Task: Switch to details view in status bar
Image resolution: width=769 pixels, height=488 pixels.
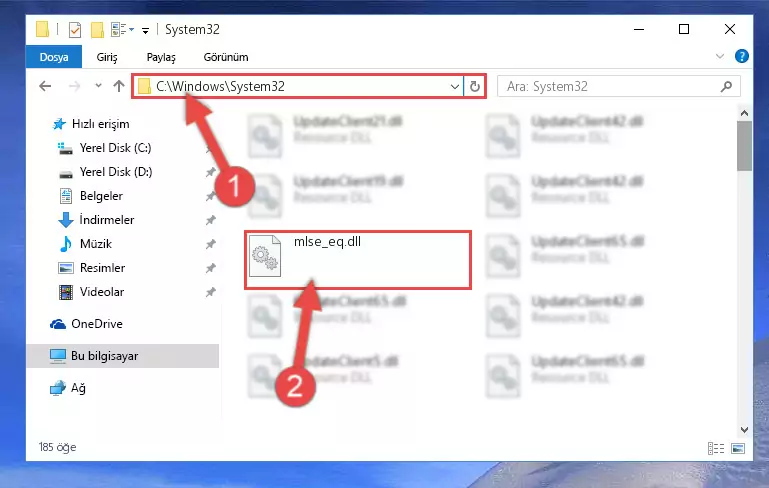Action: [716, 448]
